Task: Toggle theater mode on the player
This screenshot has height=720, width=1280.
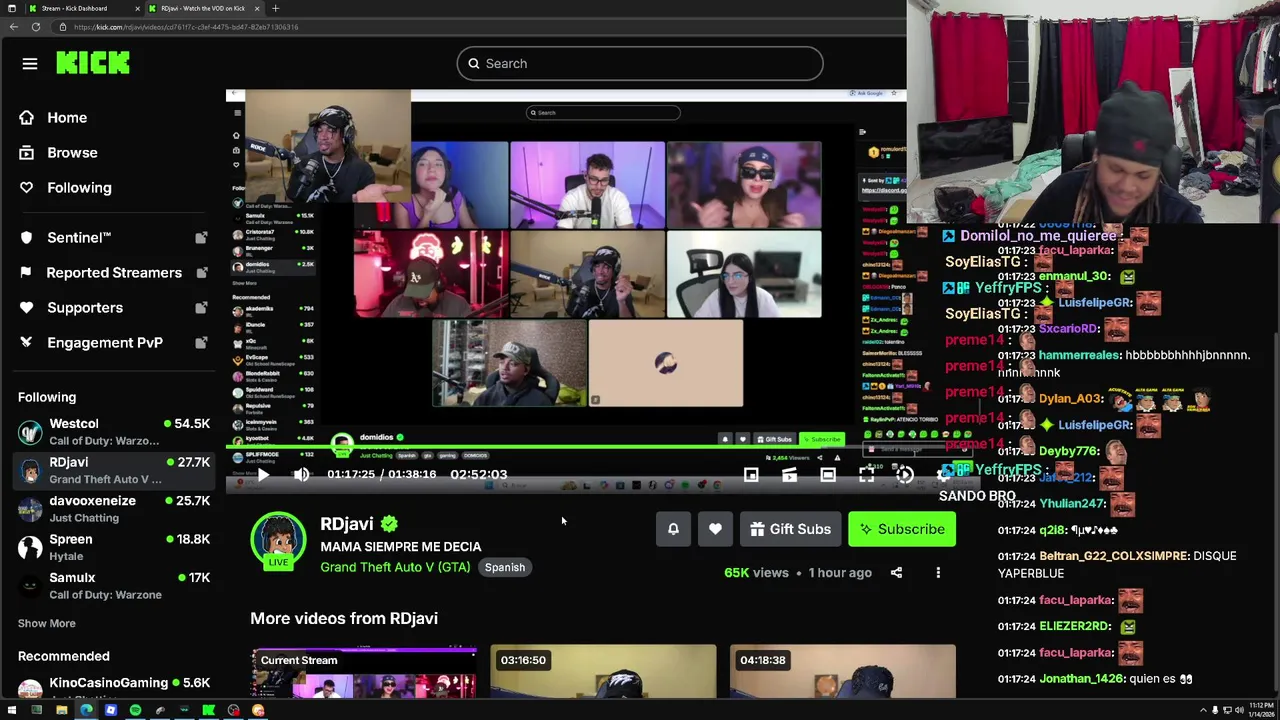Action: click(x=828, y=476)
